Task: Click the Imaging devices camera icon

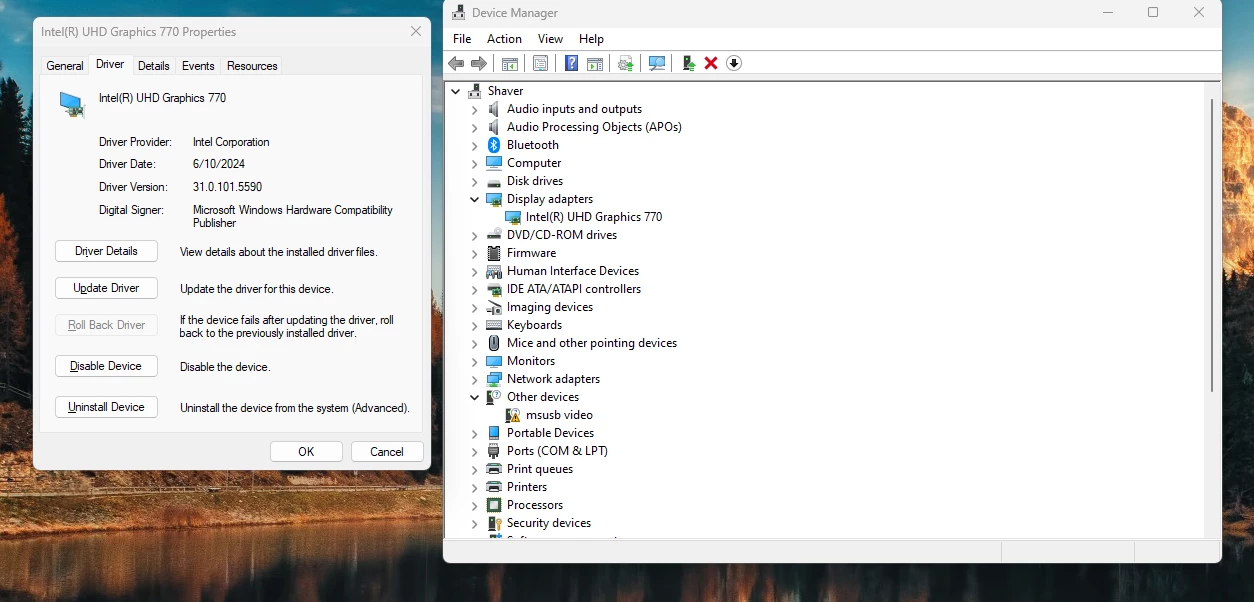Action: coord(494,307)
